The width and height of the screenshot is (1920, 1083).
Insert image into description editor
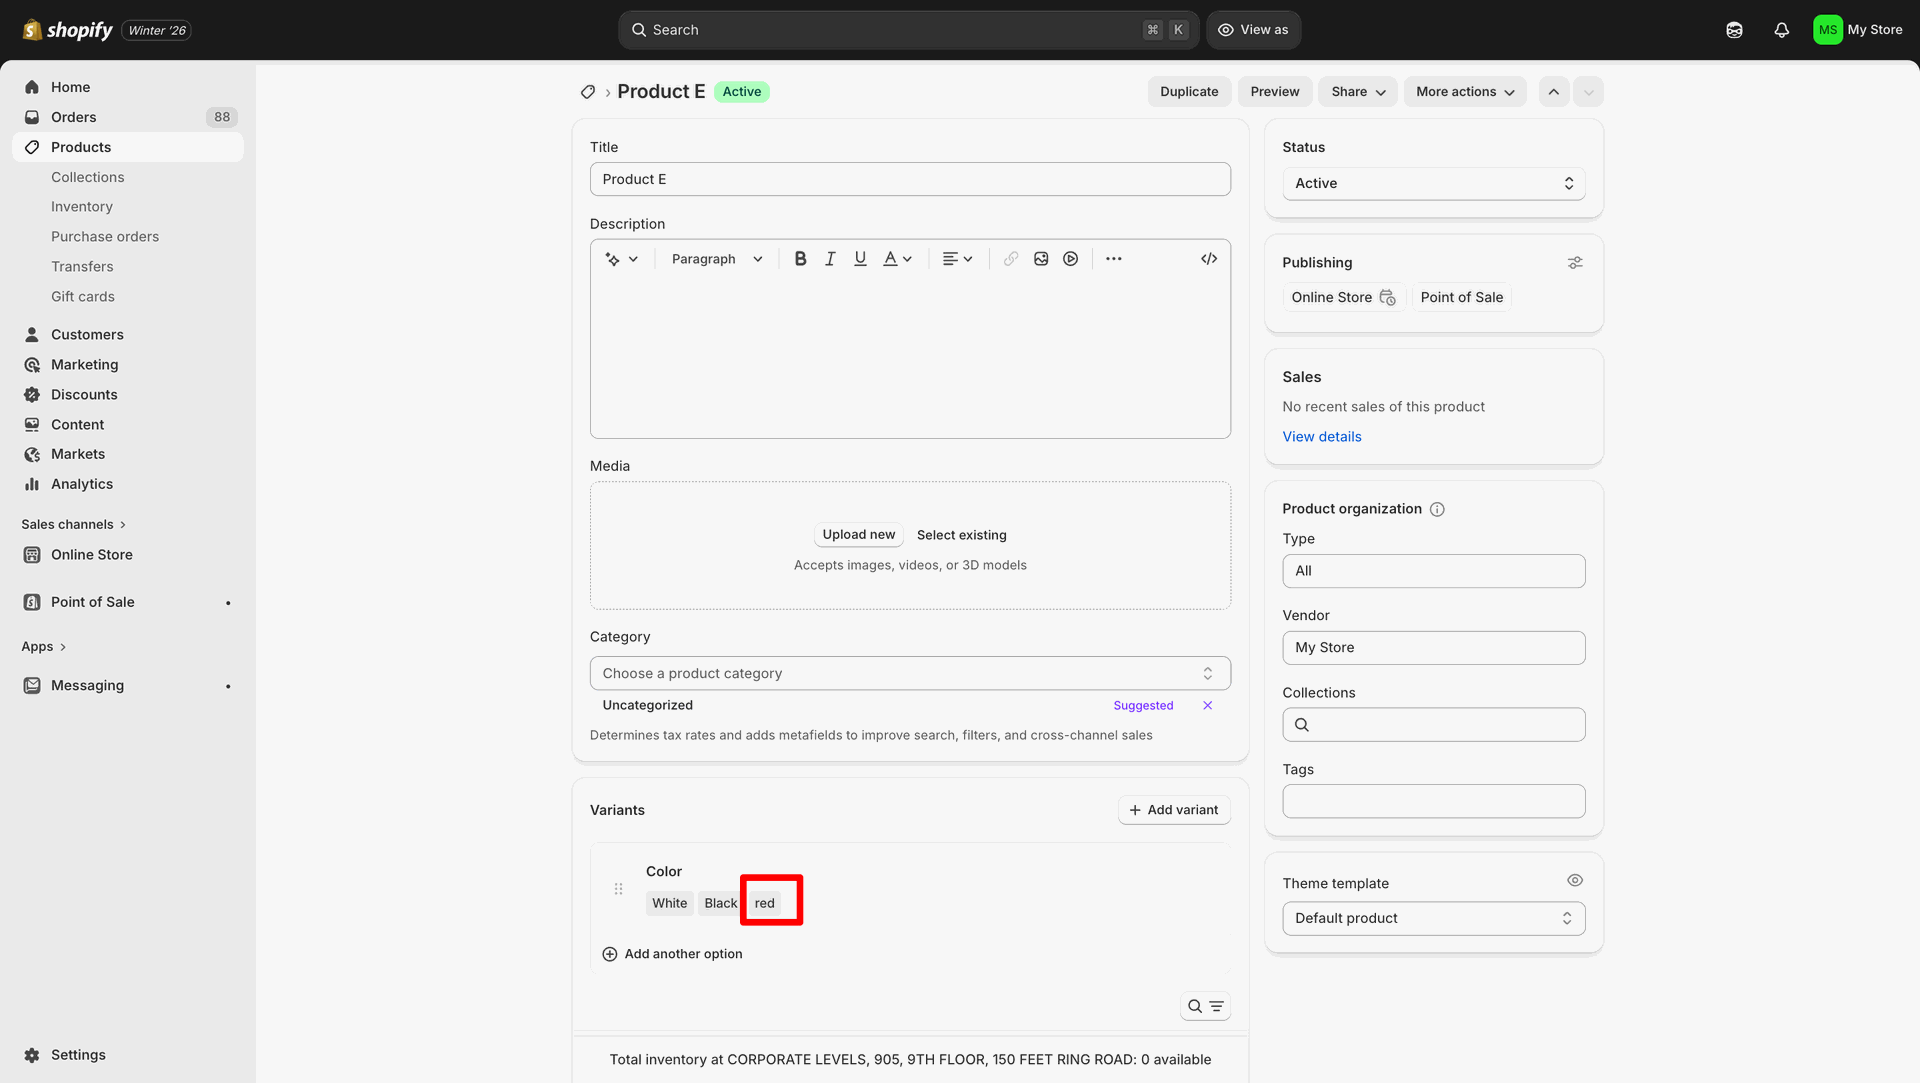click(1041, 259)
